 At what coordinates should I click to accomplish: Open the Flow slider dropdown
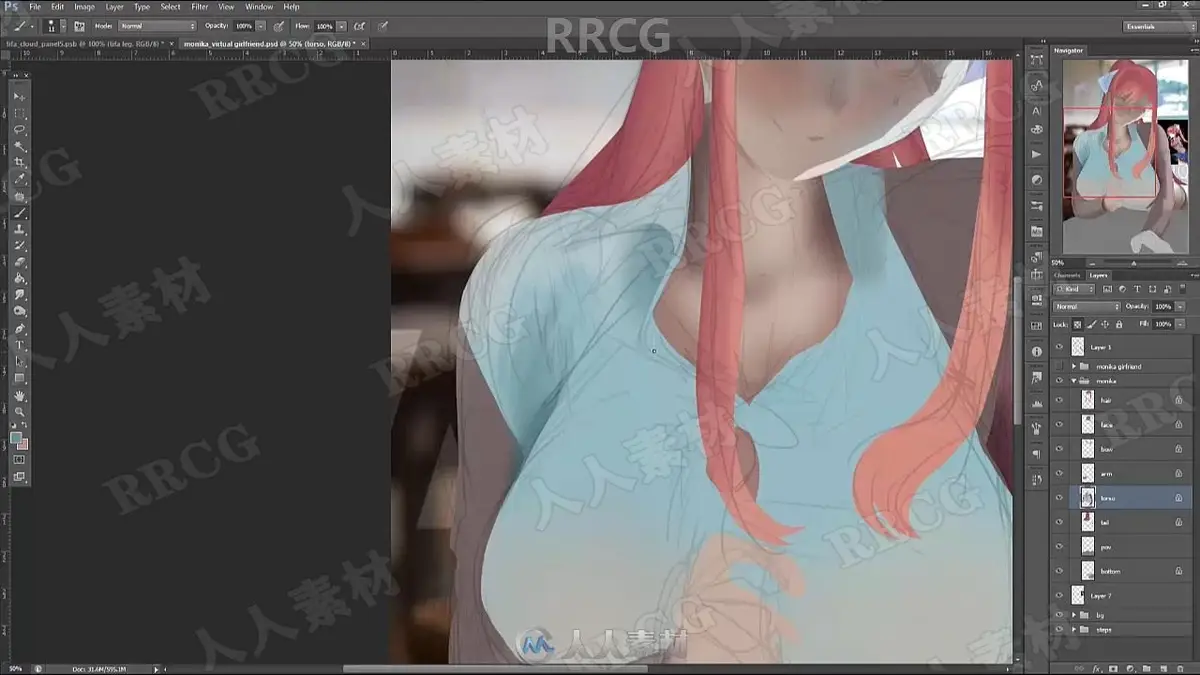point(342,25)
